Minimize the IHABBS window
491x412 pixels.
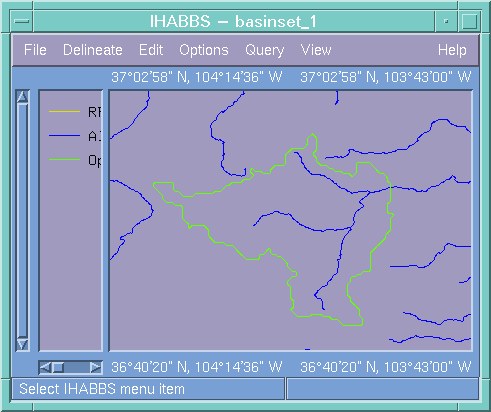coord(446,21)
